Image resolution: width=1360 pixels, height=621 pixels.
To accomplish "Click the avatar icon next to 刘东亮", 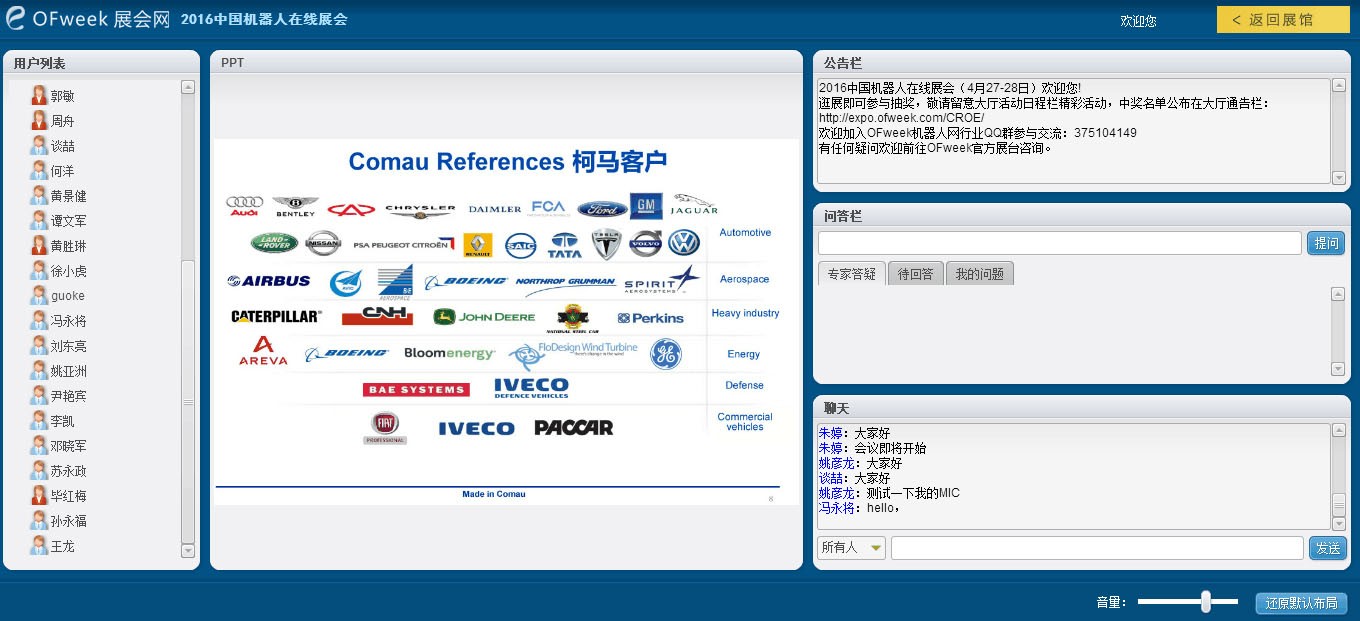I will click(39, 346).
